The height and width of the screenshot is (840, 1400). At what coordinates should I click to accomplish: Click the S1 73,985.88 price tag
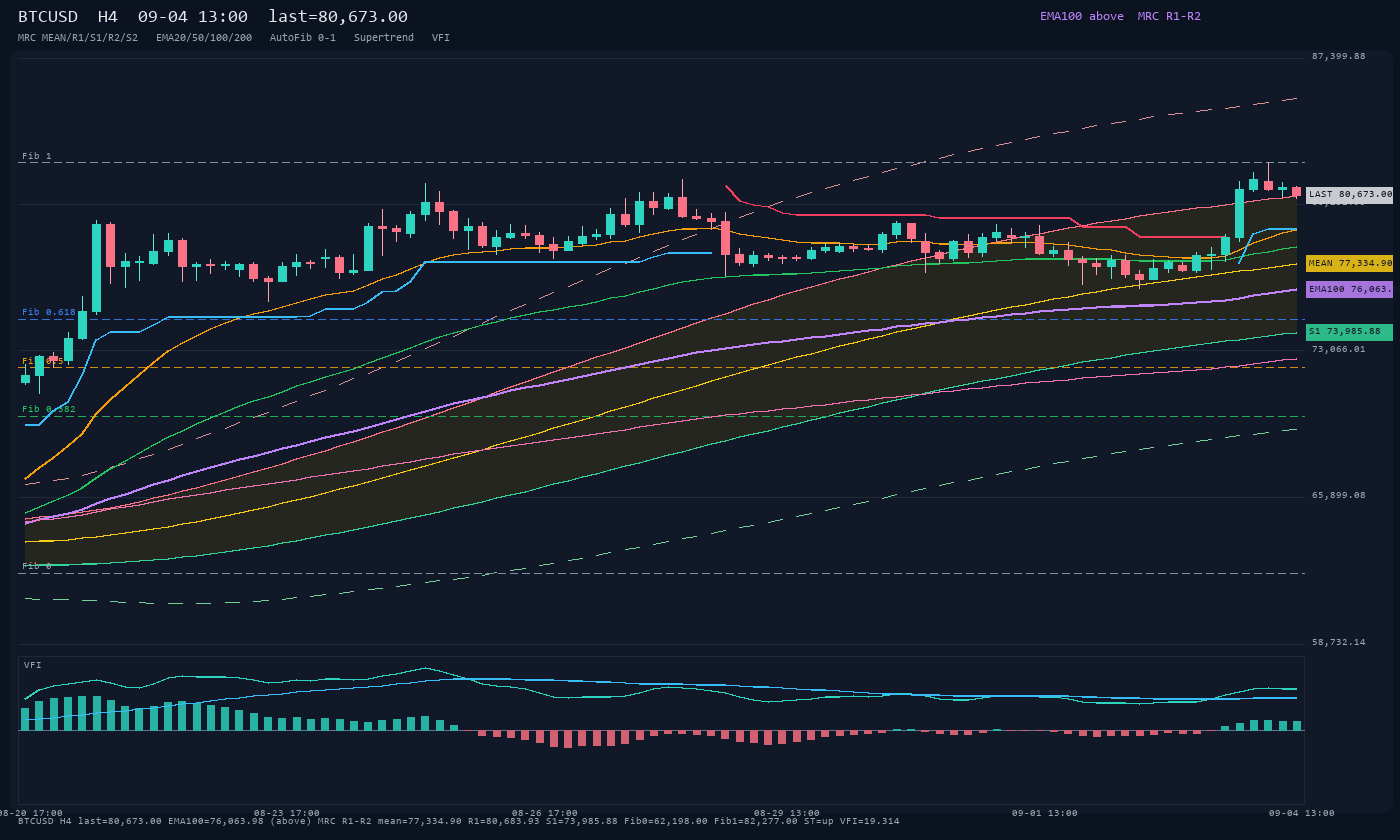coord(1349,332)
